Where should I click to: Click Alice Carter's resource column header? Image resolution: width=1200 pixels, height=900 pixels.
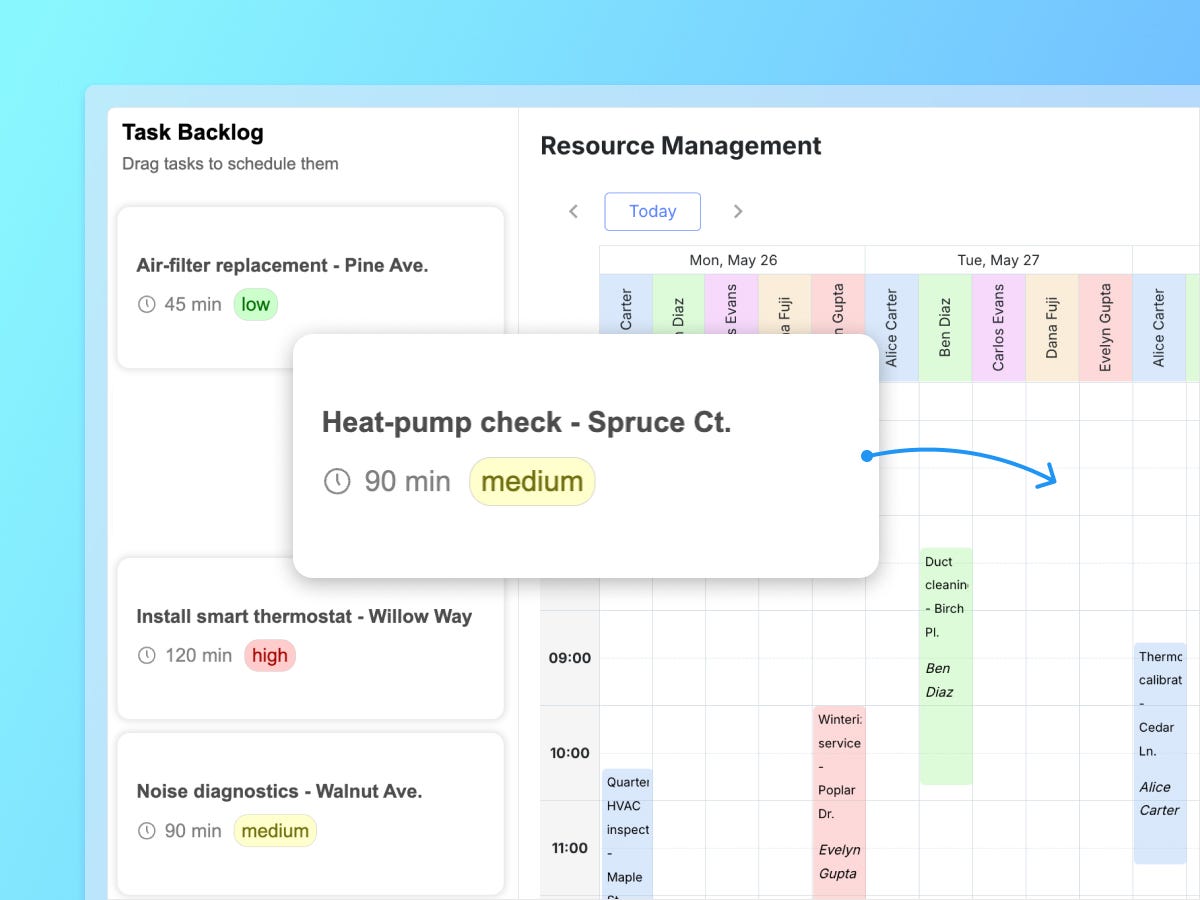coord(892,327)
